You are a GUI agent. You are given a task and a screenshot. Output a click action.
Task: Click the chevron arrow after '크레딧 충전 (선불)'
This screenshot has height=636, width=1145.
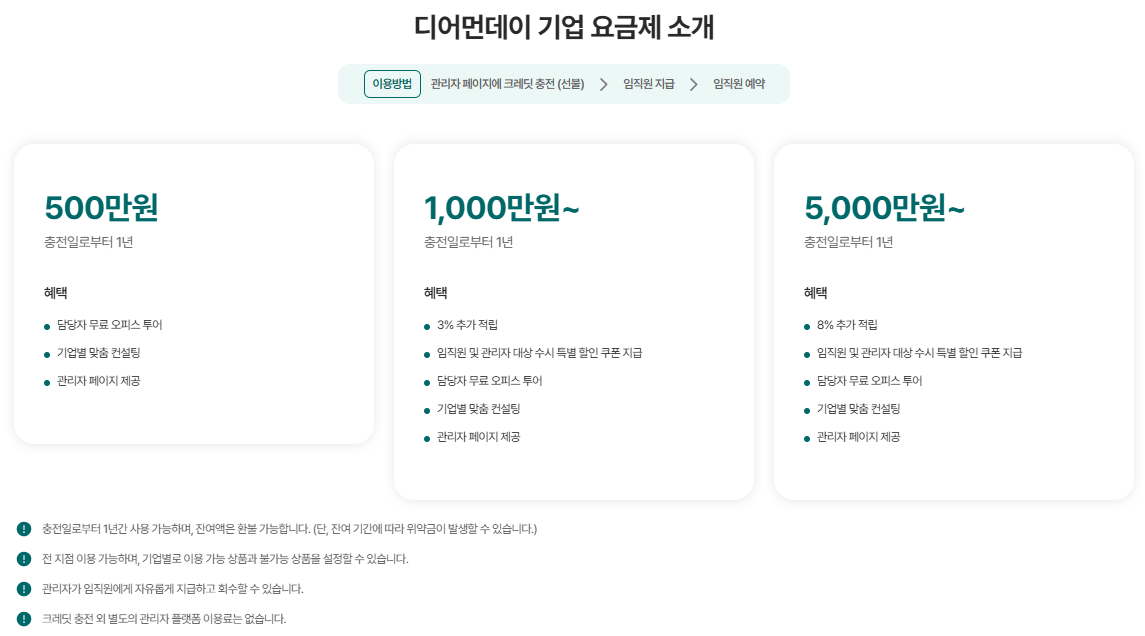pyautogui.click(x=603, y=84)
